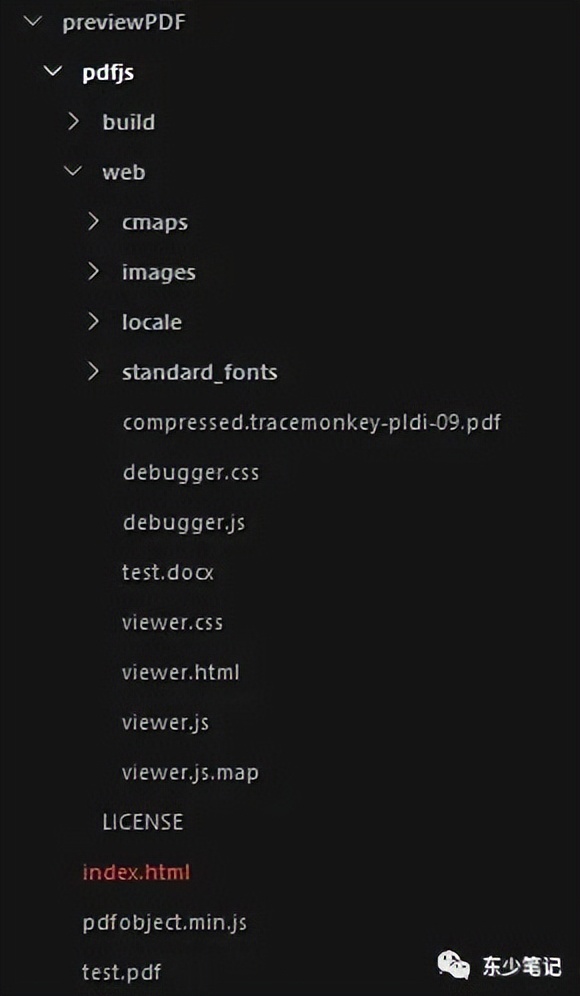Select pdfobject.min.js file
The height and width of the screenshot is (996, 580).
click(x=165, y=922)
